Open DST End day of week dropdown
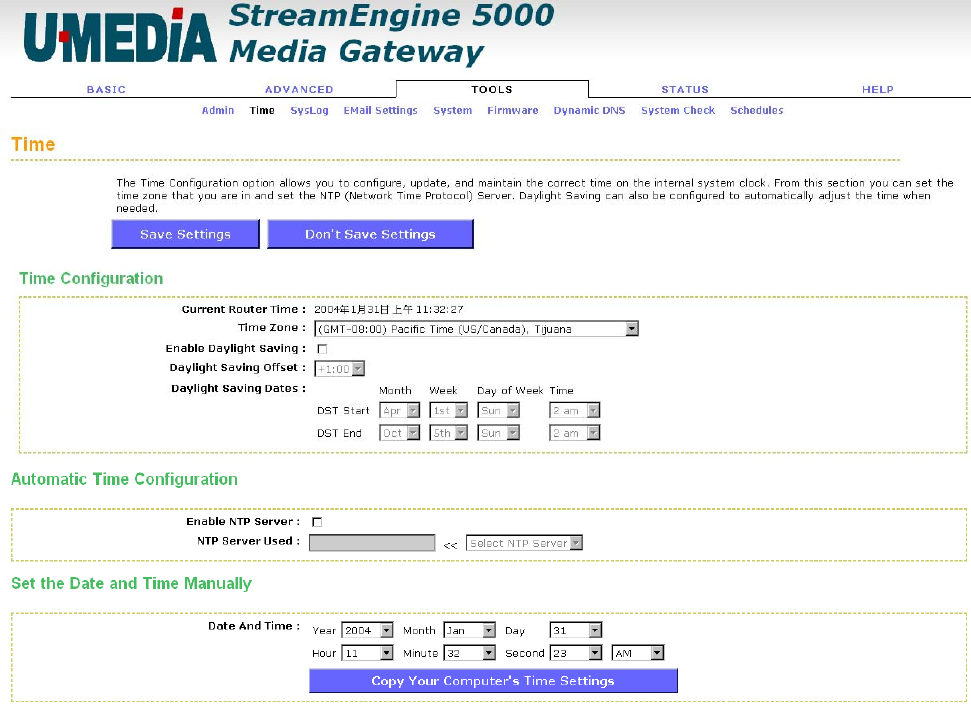This screenshot has width=971, height=714. [x=499, y=433]
